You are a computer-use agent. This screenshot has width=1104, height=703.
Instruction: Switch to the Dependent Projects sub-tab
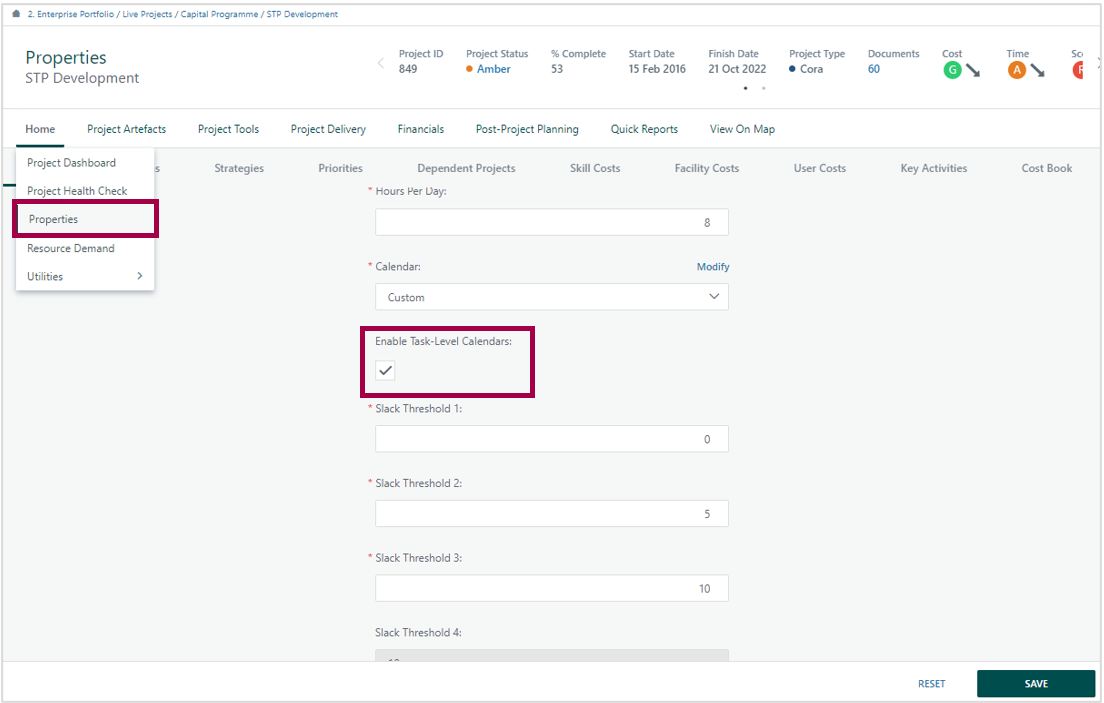(x=466, y=168)
